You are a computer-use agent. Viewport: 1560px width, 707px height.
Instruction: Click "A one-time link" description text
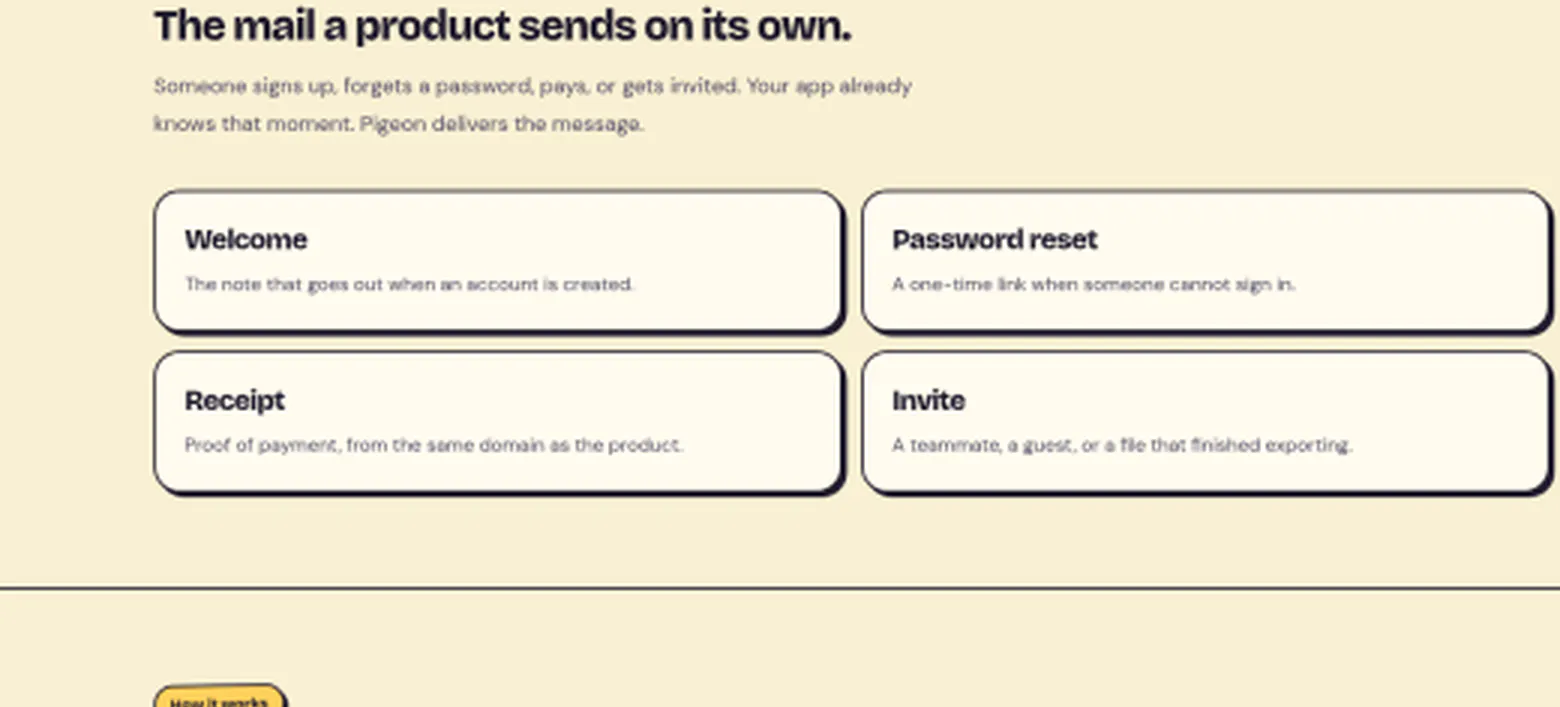click(1093, 284)
